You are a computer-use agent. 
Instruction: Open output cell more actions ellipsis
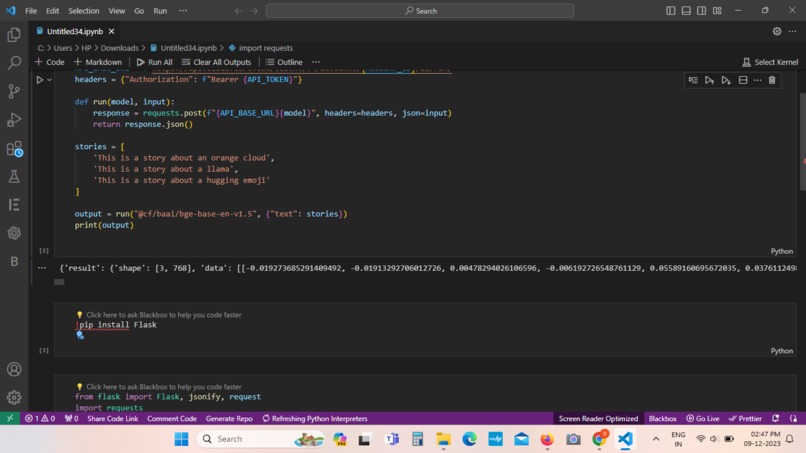click(42, 268)
